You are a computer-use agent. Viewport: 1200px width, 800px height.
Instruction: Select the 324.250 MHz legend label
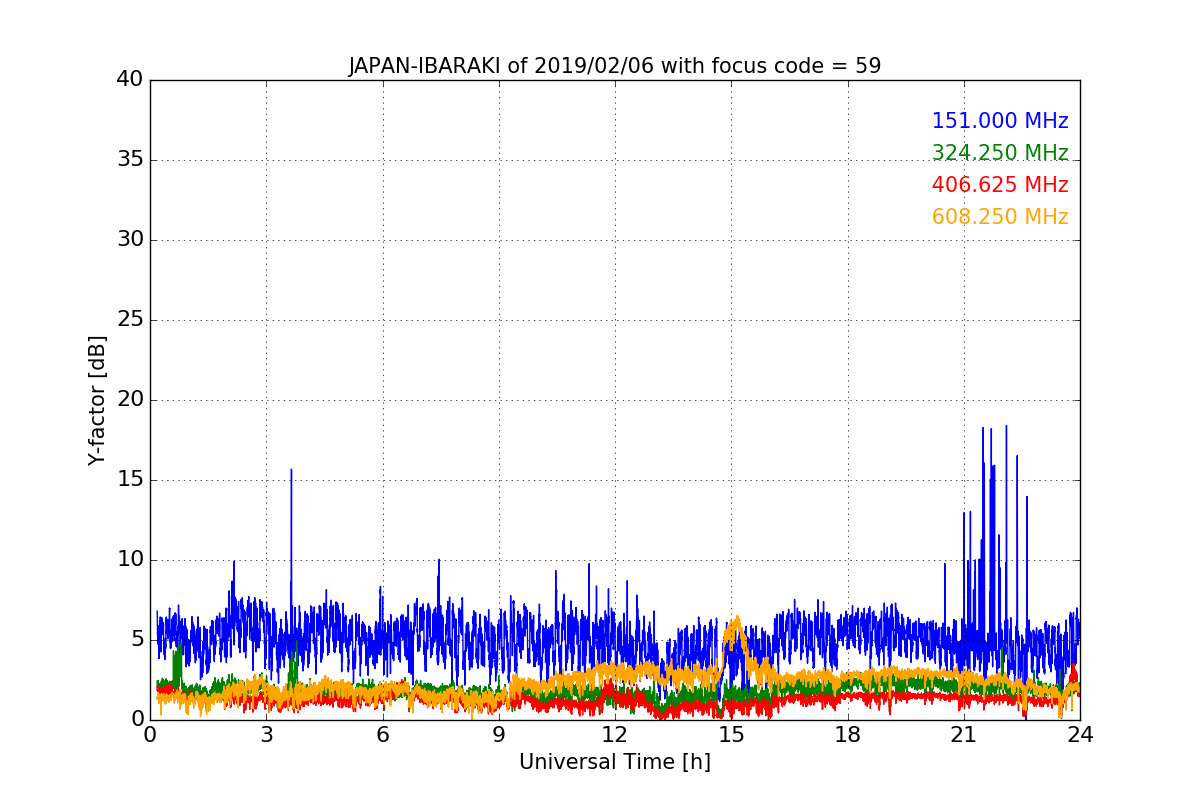click(1000, 153)
